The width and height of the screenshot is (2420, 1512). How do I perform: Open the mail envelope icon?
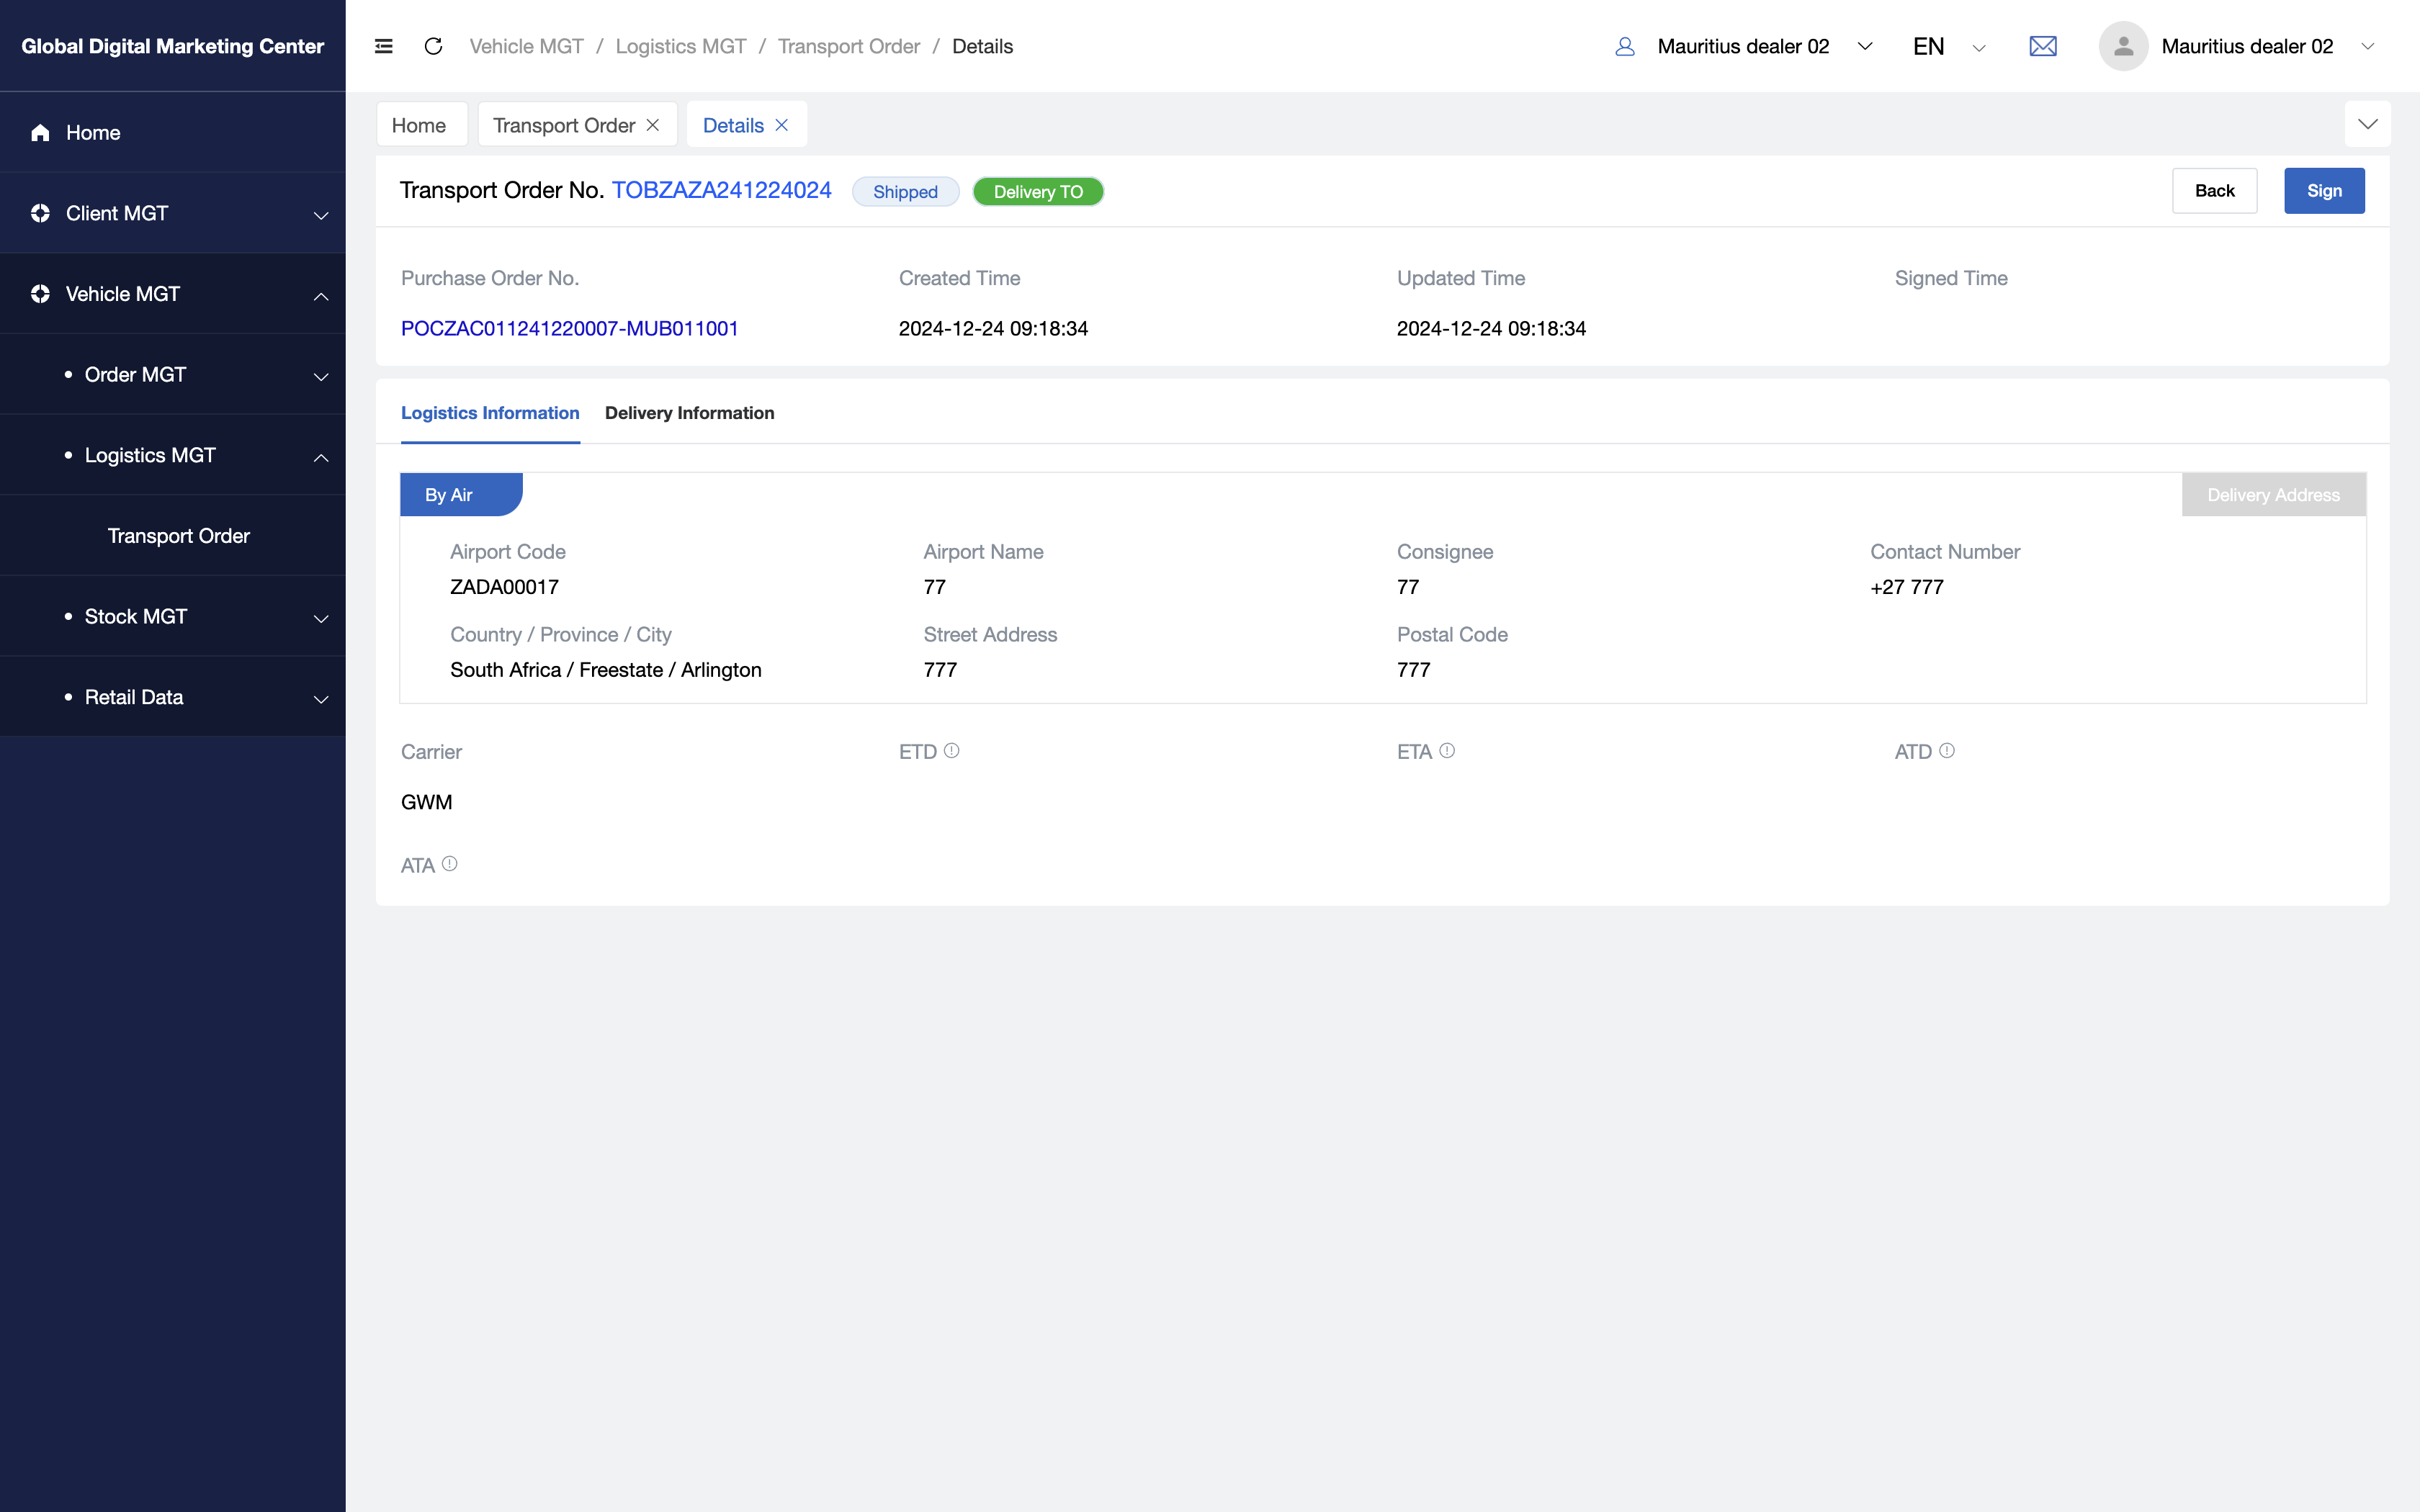[x=2043, y=46]
